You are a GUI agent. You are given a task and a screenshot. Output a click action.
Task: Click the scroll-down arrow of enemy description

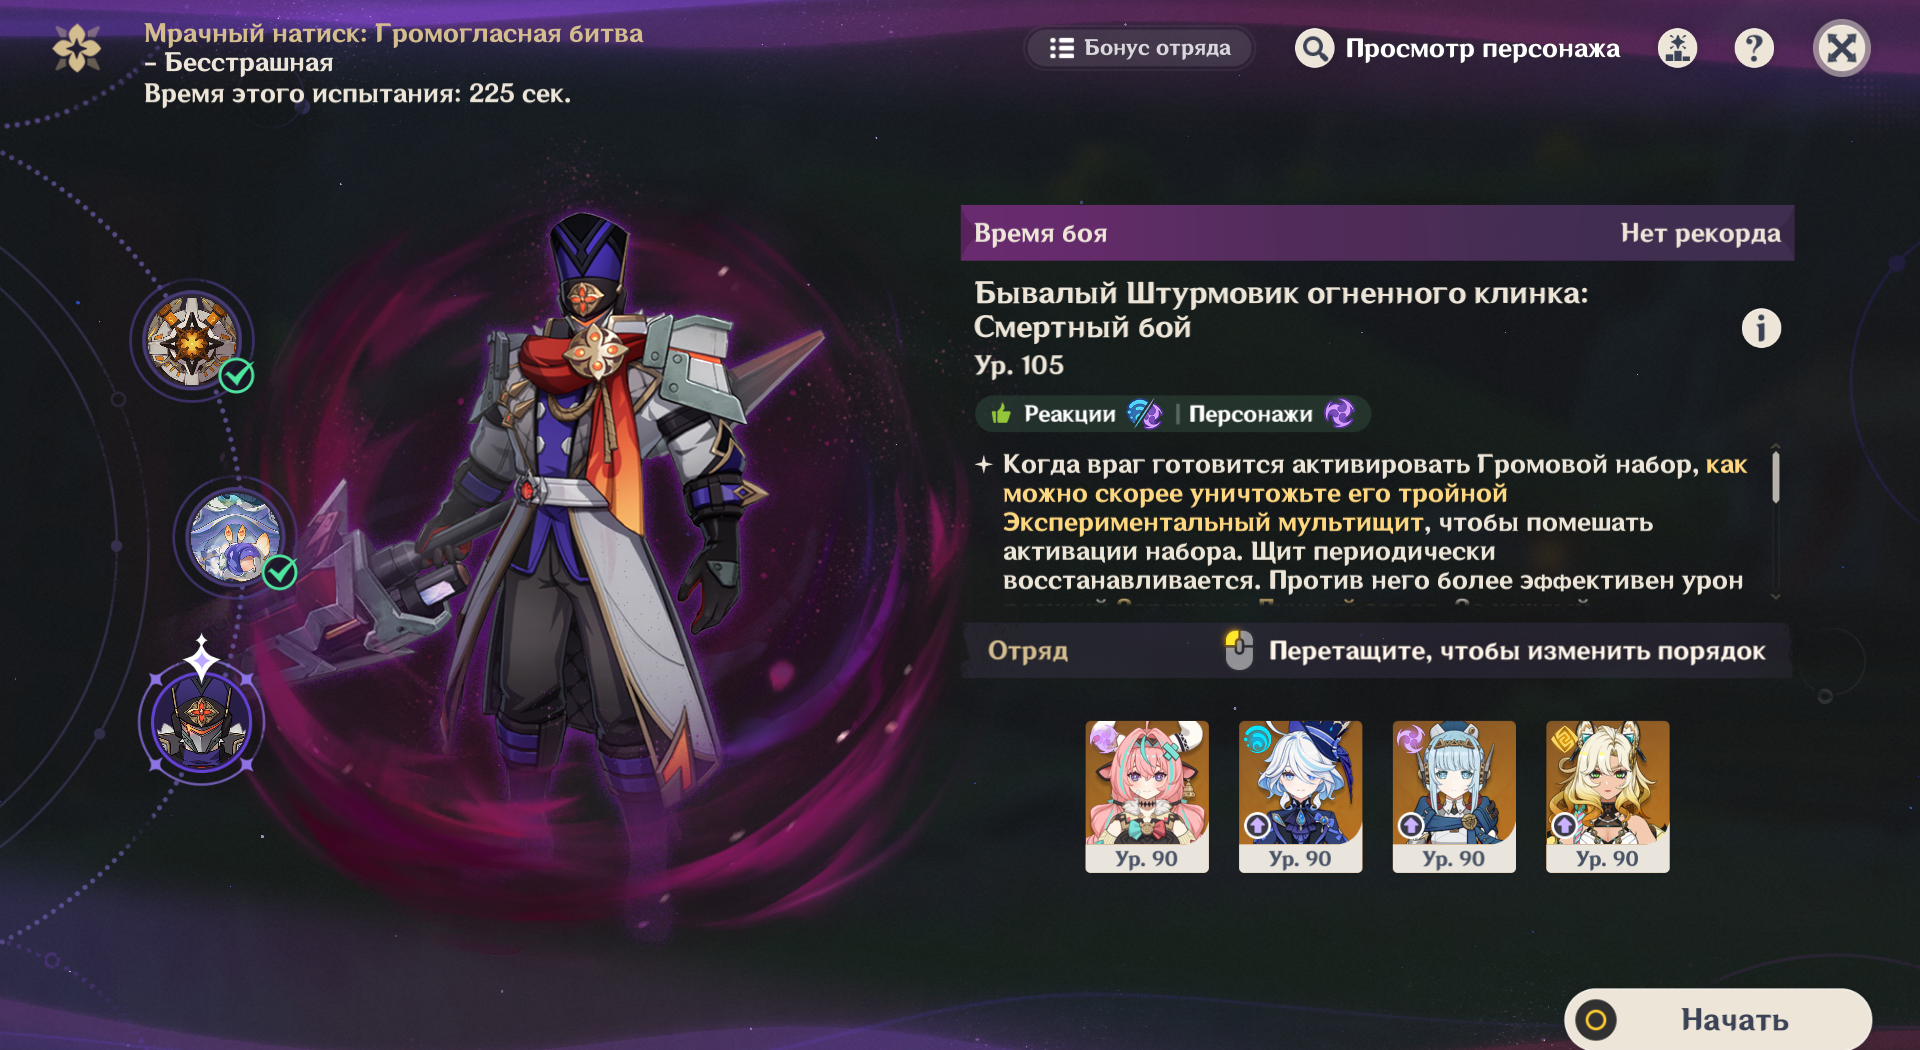[1775, 596]
